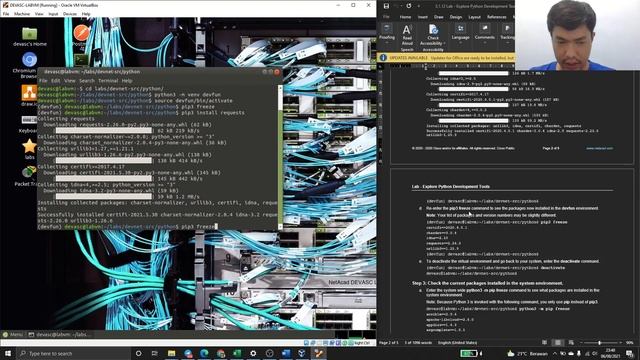The width and height of the screenshot is (640, 360).
Task: Switch to Print Layout view in Word
Action: [558, 342]
